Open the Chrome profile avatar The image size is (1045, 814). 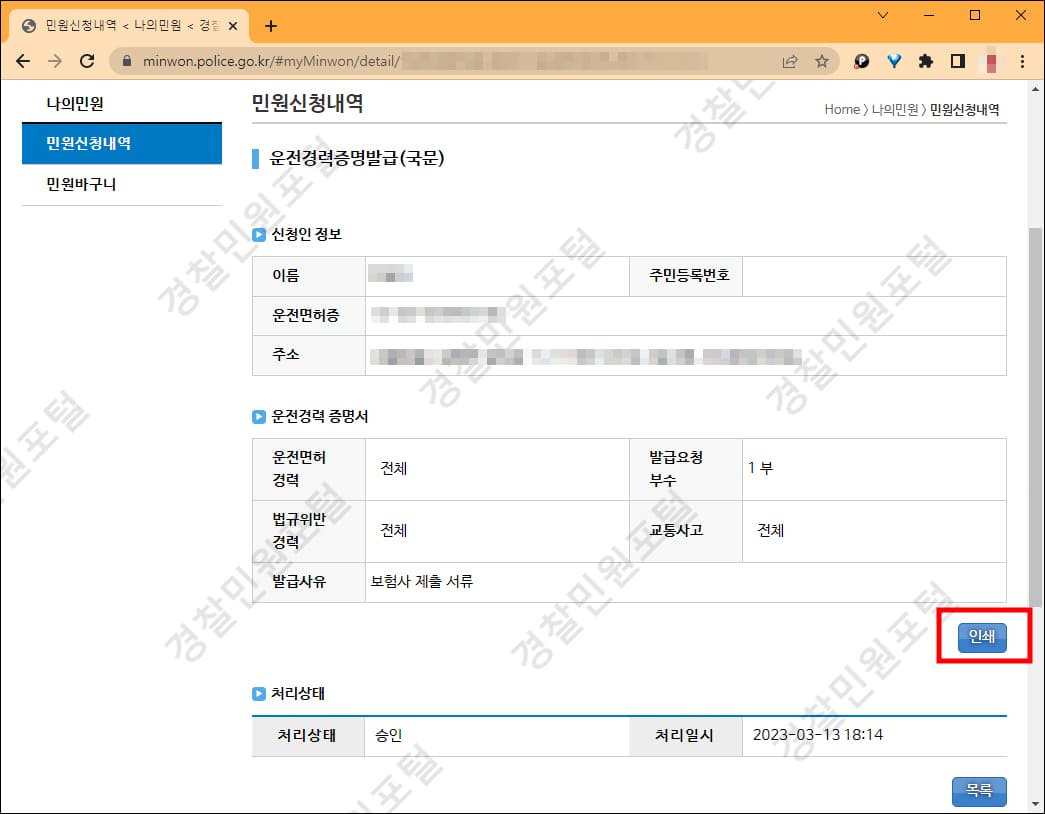[988, 61]
